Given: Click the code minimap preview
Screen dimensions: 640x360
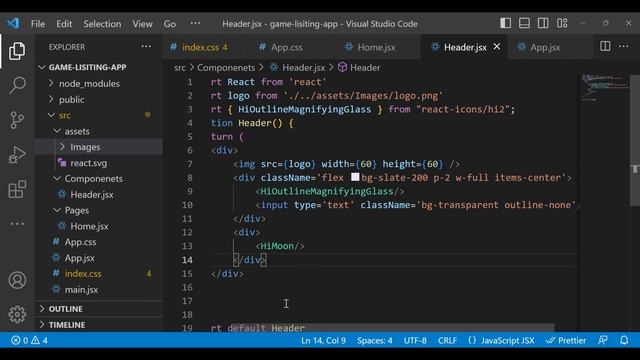Looking at the screenshot, I should click(x=604, y=87).
